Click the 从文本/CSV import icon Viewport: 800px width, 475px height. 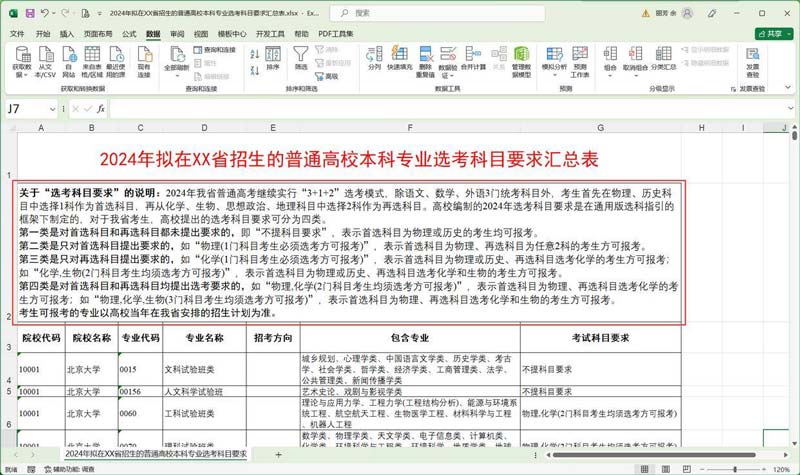[x=45, y=54]
